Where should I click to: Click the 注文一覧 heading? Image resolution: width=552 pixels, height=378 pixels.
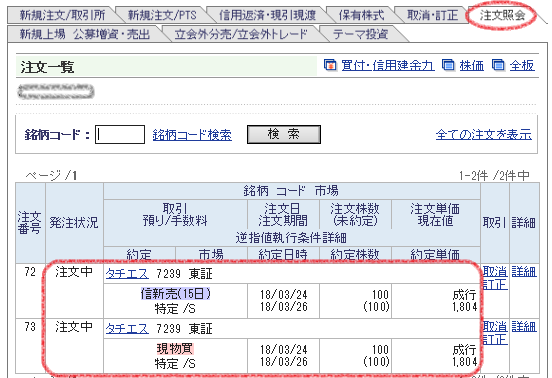click(47, 67)
